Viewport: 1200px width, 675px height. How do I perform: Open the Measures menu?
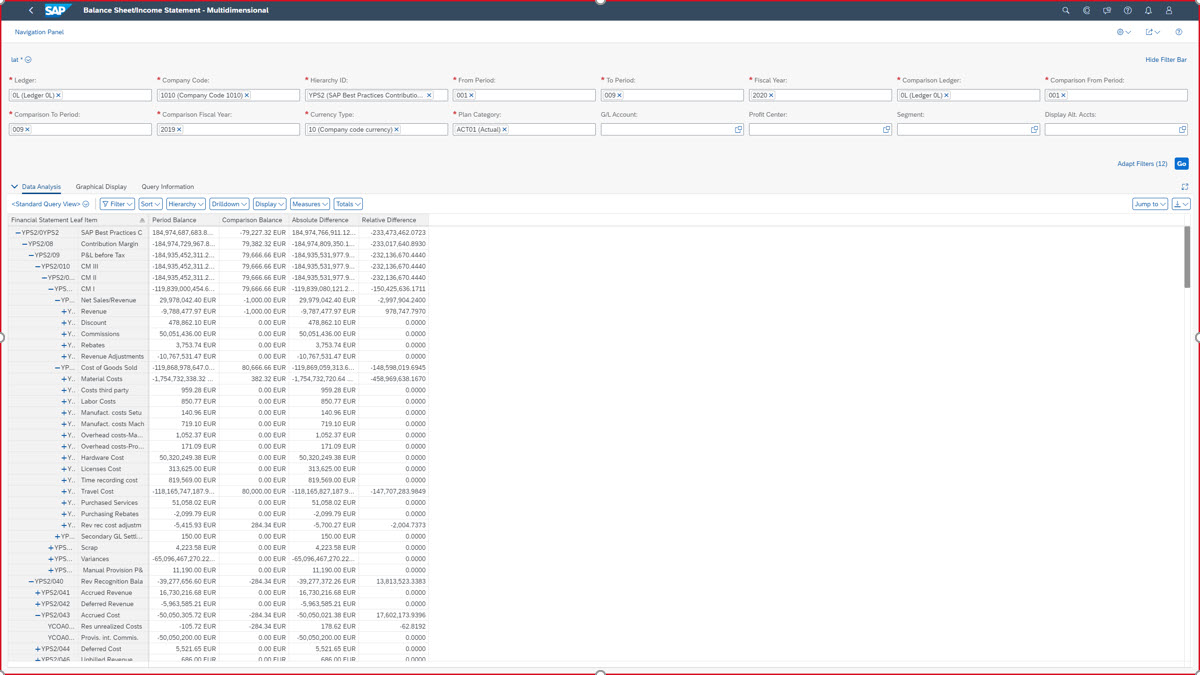pyautogui.click(x=309, y=204)
